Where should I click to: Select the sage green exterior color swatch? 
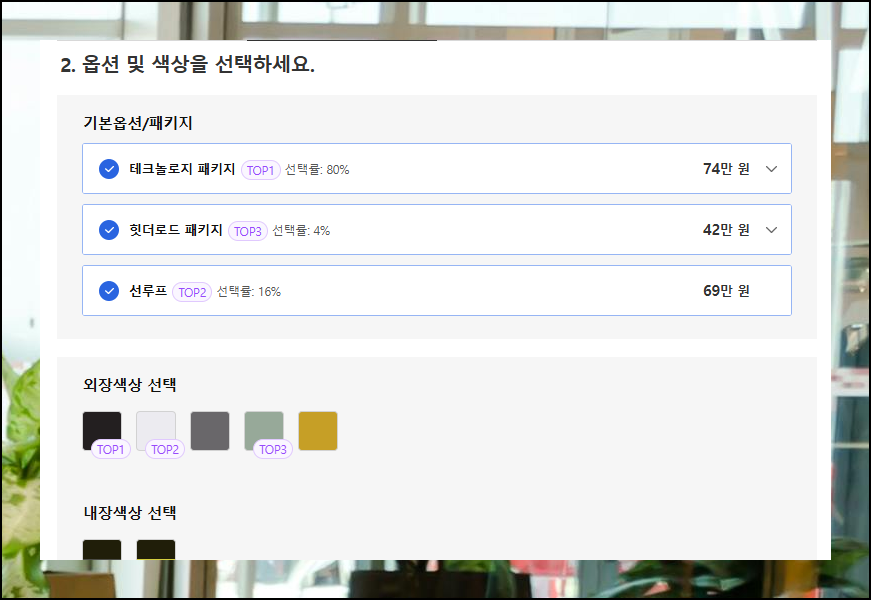point(264,431)
